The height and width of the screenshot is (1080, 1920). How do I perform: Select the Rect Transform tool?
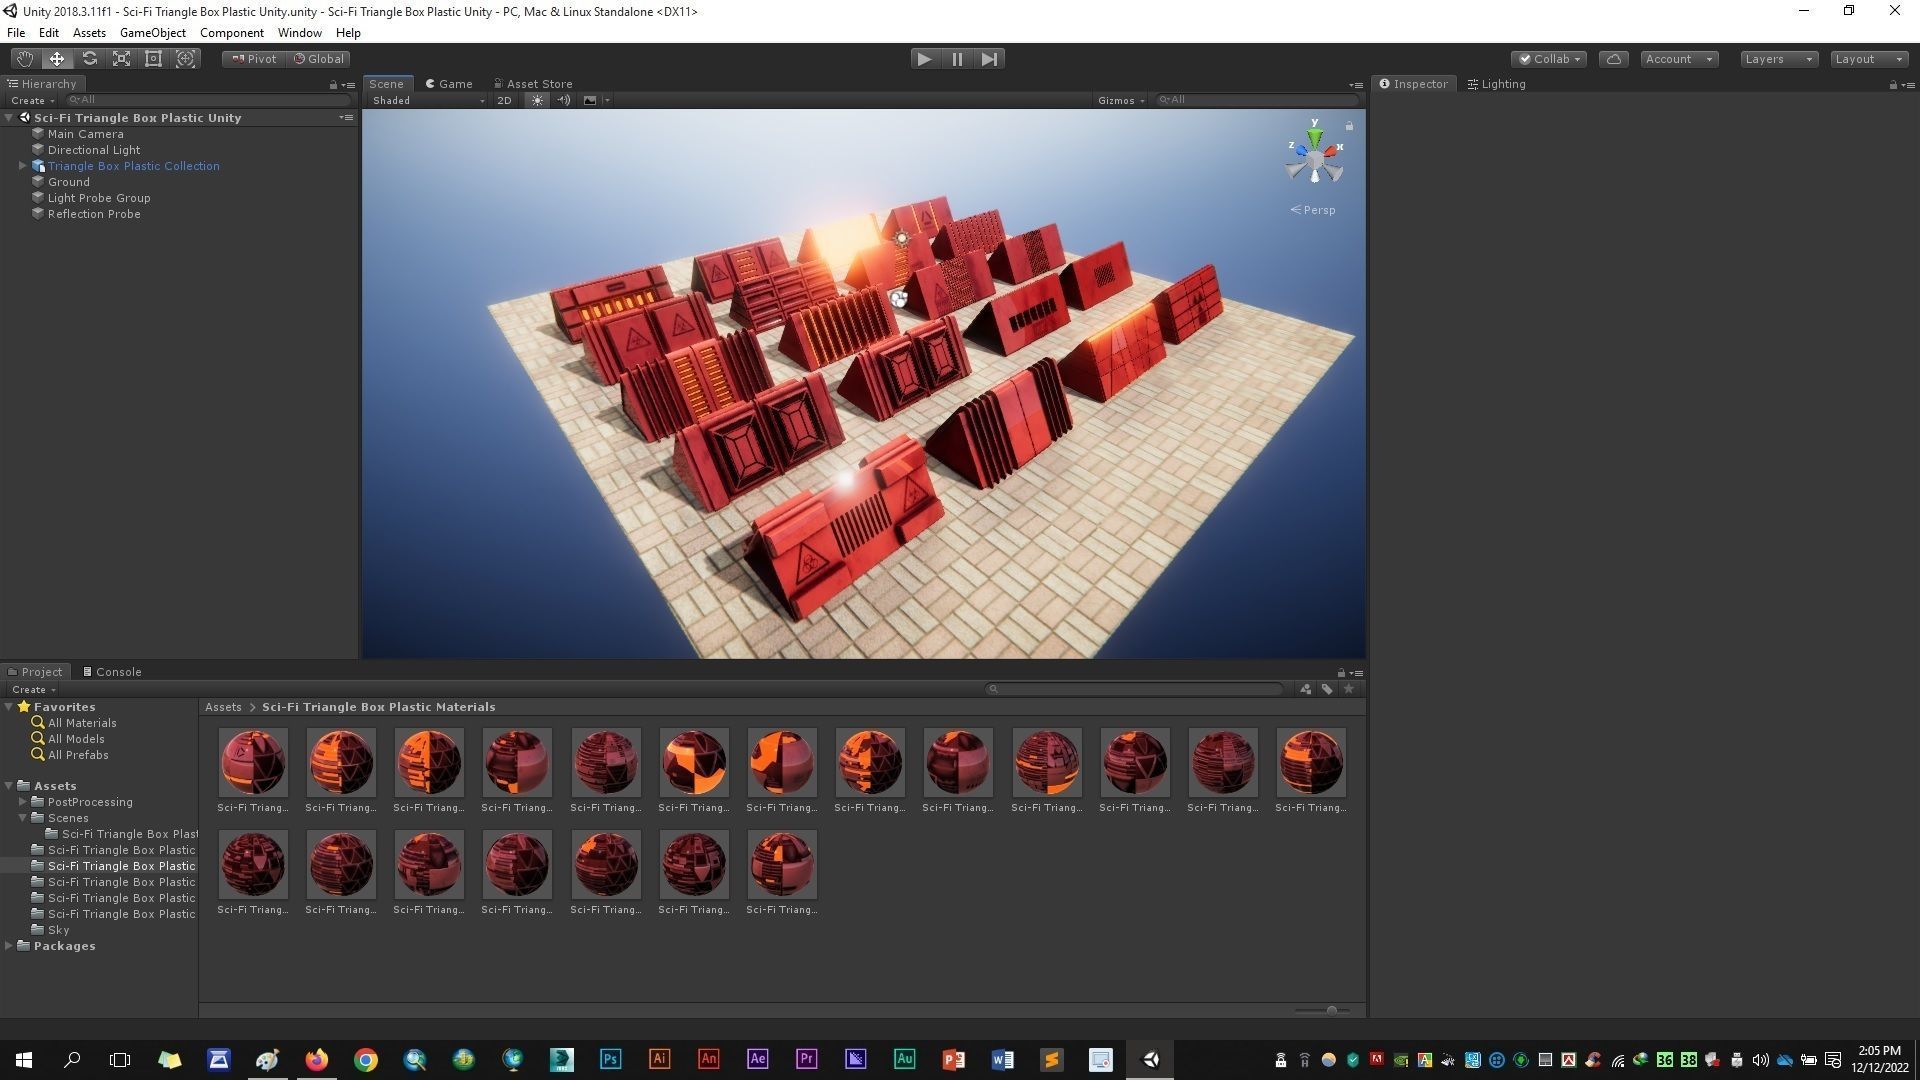(153, 59)
